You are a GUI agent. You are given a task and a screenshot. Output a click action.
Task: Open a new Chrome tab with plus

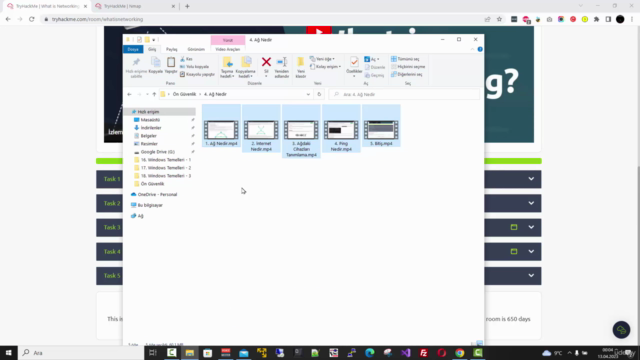tap(187, 6)
